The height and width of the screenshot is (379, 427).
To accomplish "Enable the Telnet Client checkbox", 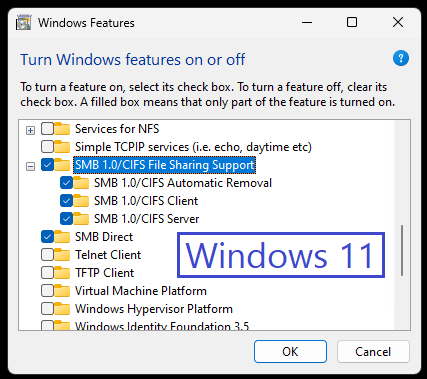I will (x=47, y=255).
